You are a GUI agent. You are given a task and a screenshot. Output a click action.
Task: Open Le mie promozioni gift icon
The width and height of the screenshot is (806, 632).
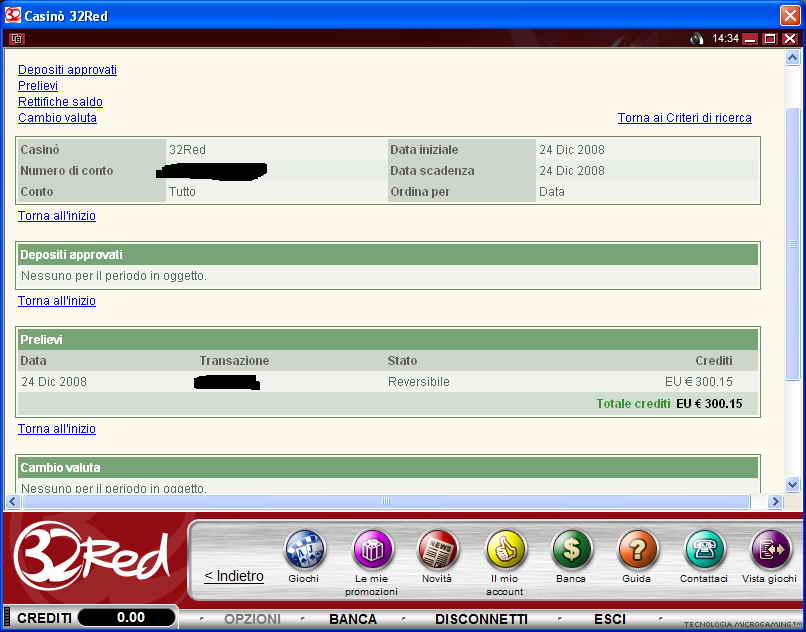coord(372,551)
